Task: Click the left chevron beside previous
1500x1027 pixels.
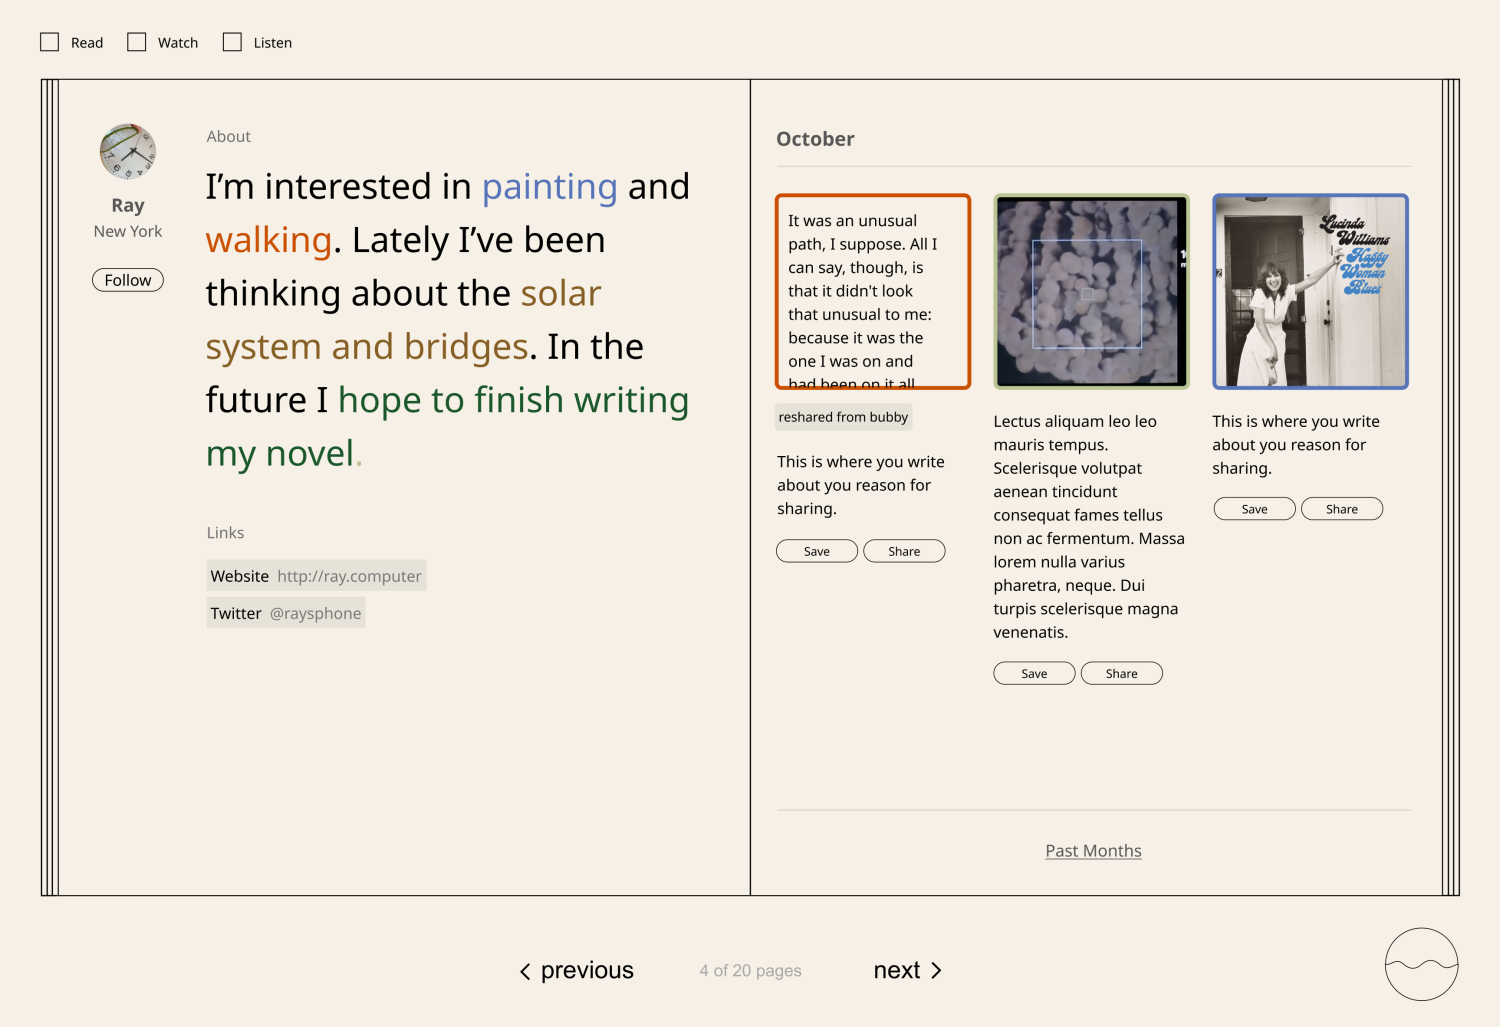Action: [525, 971]
